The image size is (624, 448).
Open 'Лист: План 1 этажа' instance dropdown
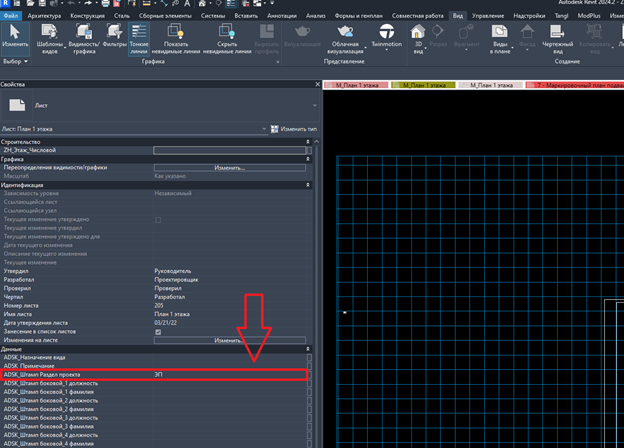(264, 129)
